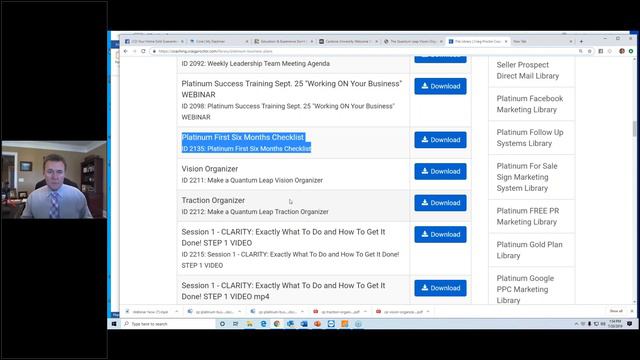Open Seller Prospect Direct Mail Library
The image size is (640, 360).
[x=527, y=70]
